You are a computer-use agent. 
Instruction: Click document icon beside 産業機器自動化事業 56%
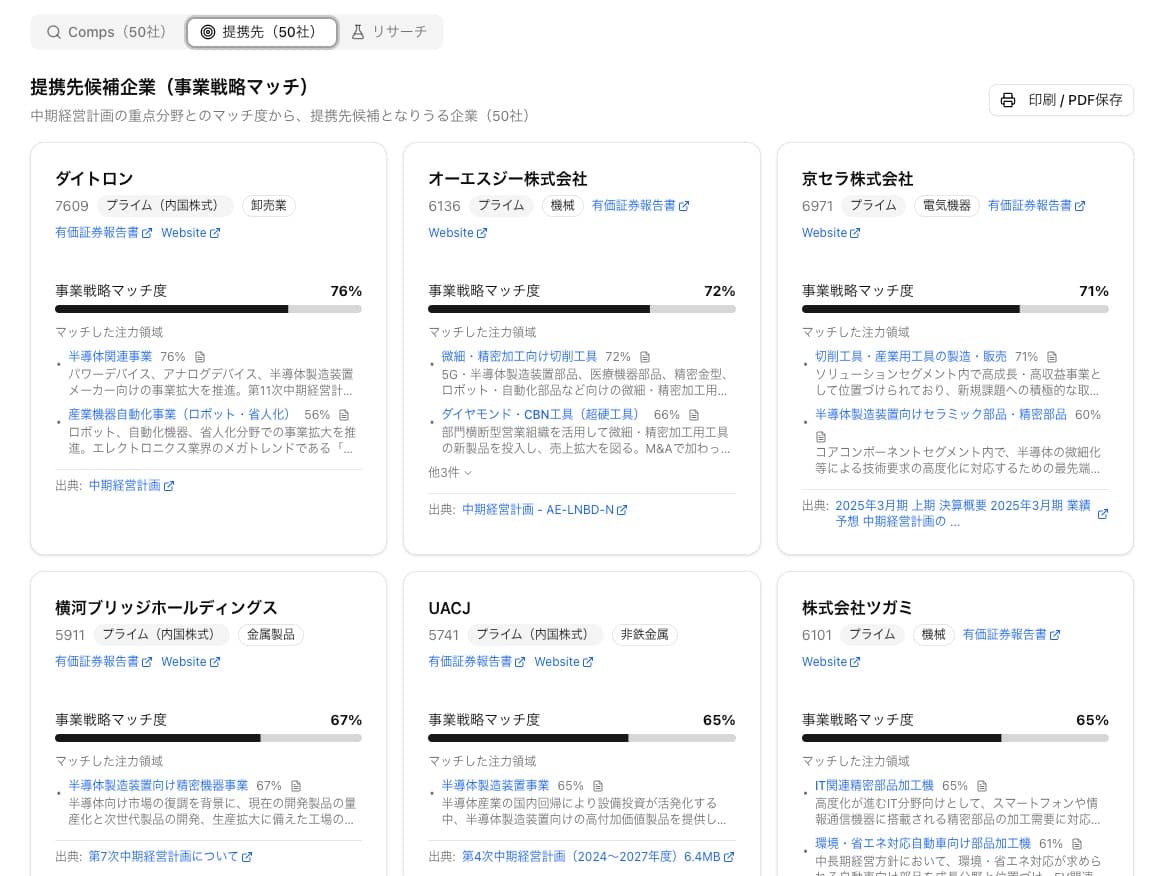344,414
